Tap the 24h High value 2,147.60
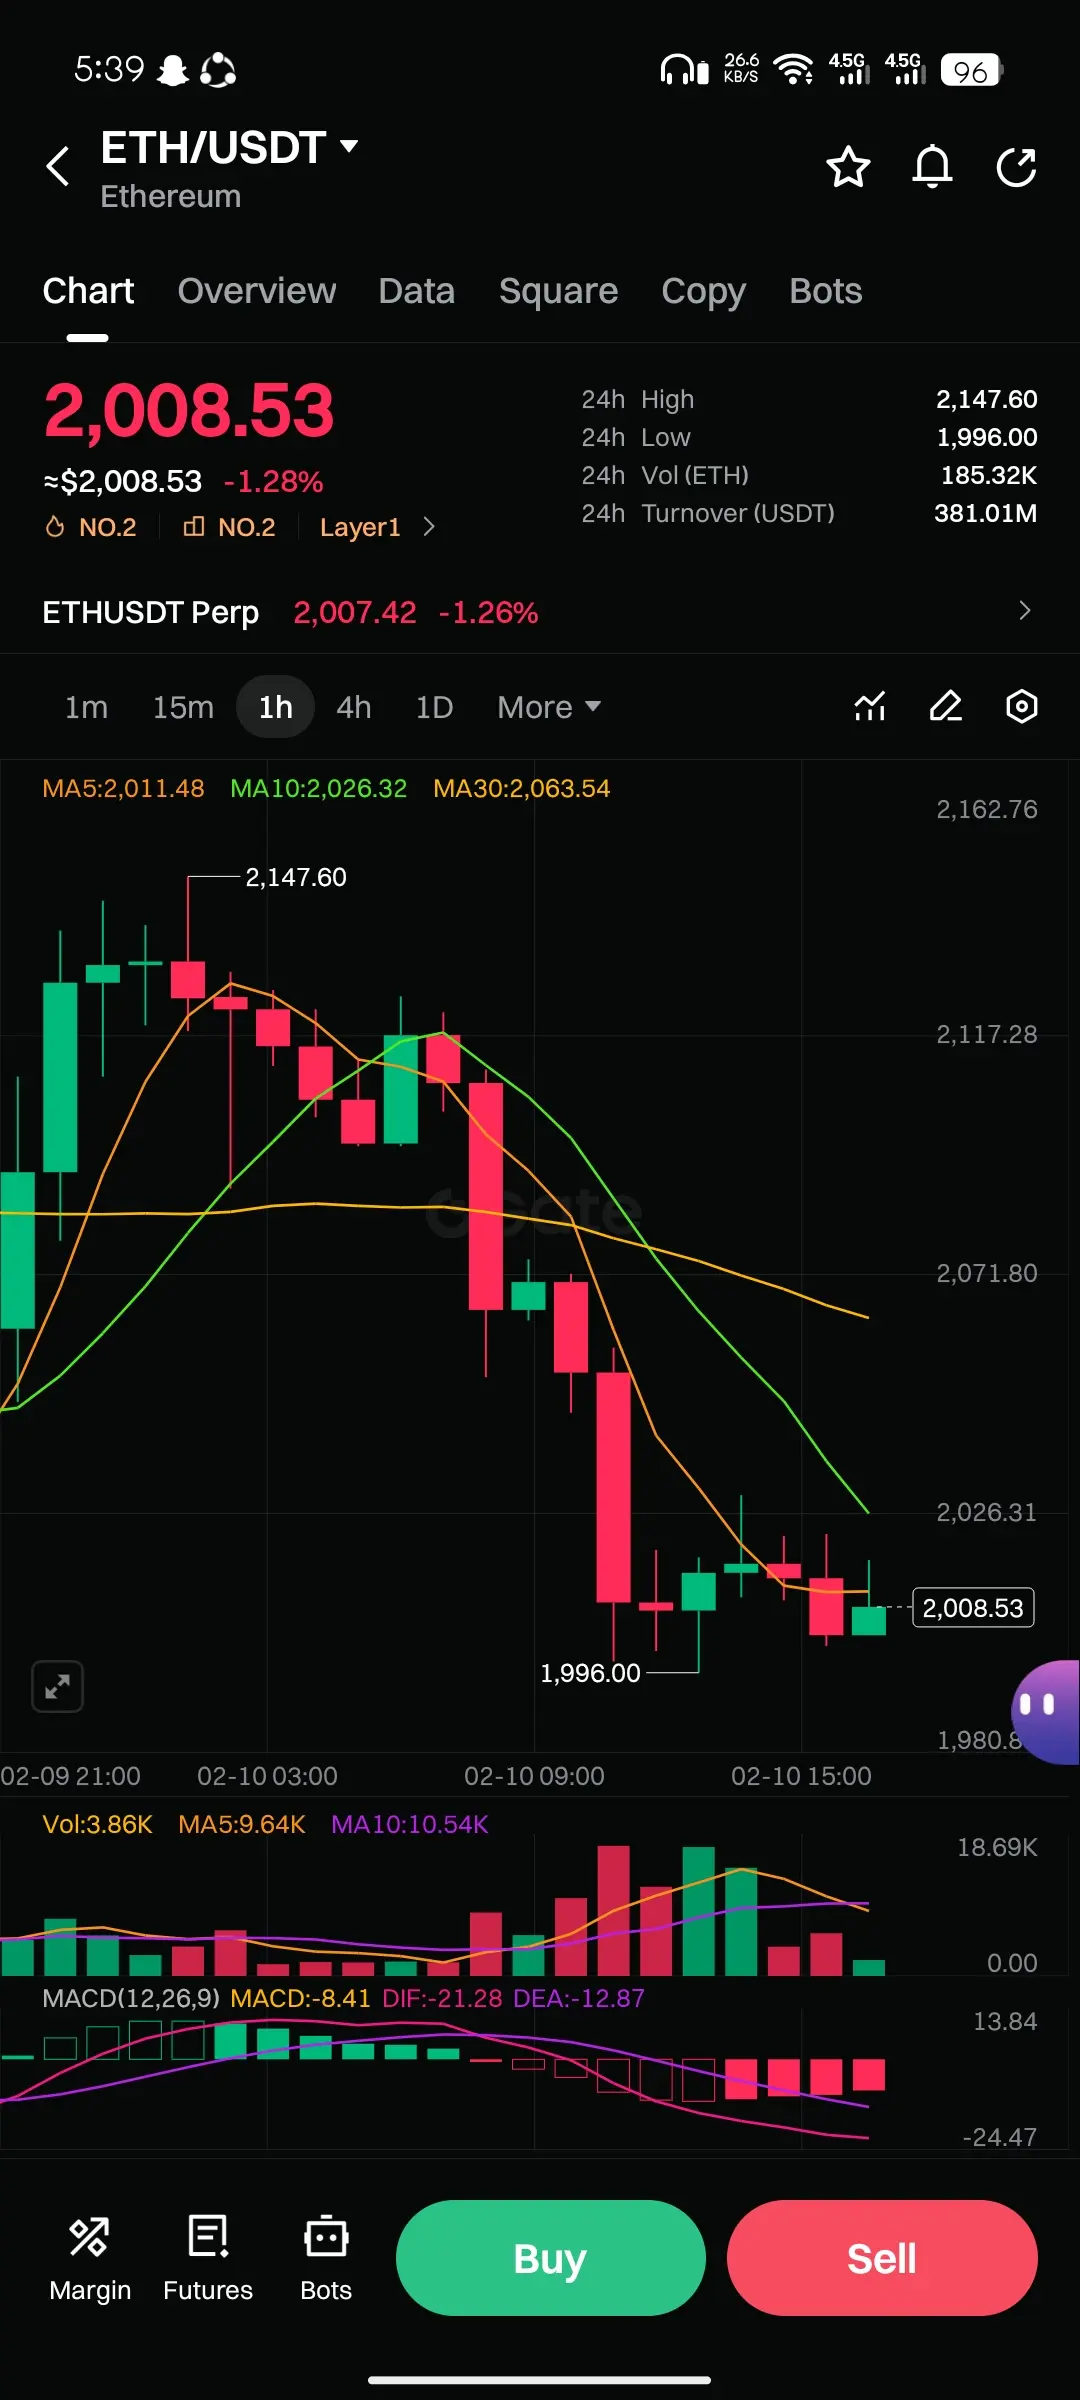This screenshot has width=1080, height=2400. (x=986, y=399)
